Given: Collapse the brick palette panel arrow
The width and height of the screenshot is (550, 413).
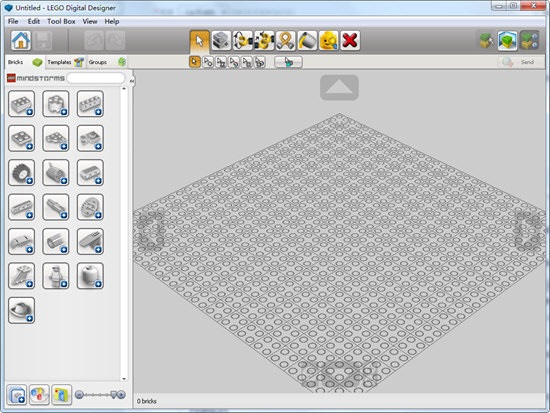Looking at the screenshot, I should click(132, 81).
